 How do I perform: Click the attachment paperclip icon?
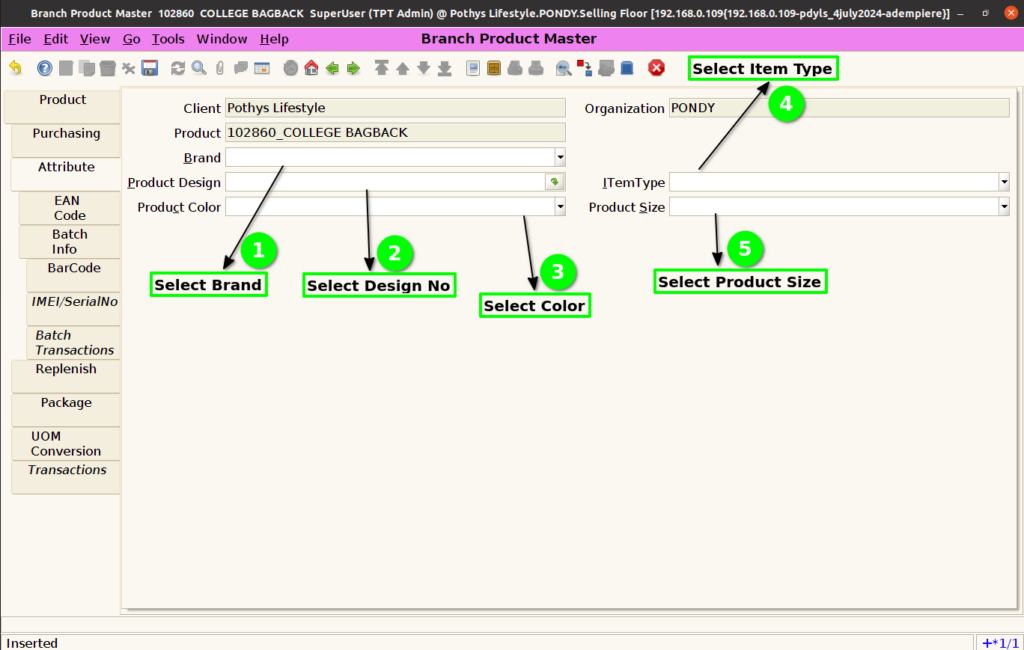[220, 68]
